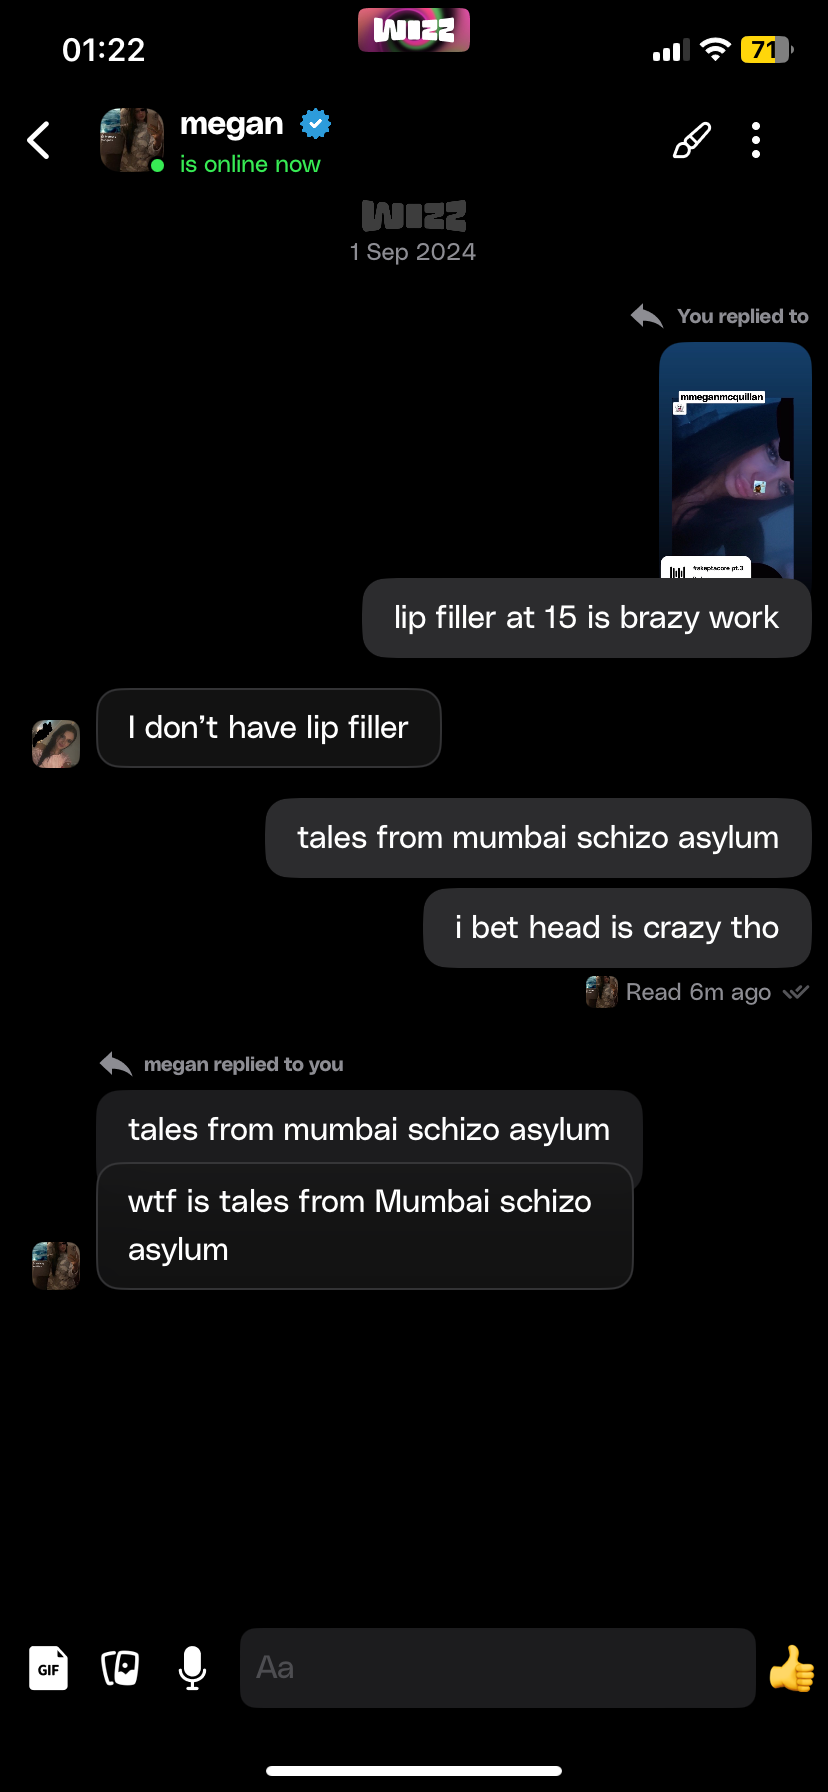Tap the quoted message under megan replied to you
The width and height of the screenshot is (828, 1792).
369,1128
